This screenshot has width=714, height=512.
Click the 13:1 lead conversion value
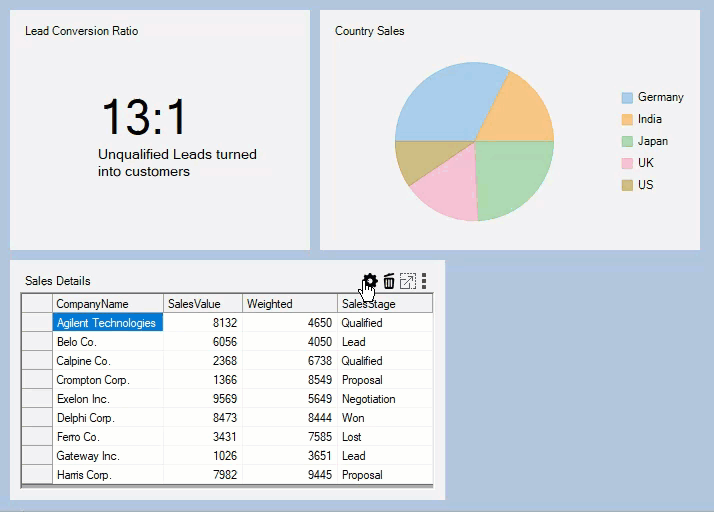[145, 118]
